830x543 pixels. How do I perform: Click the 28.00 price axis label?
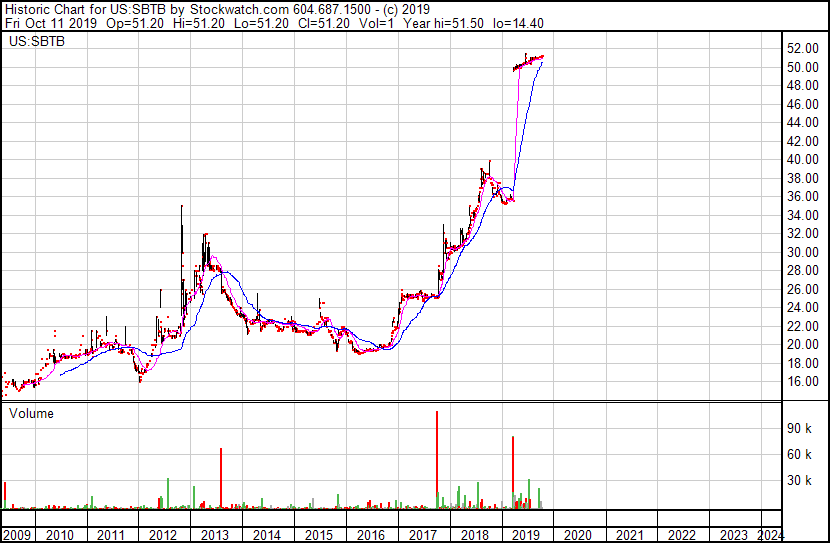click(x=802, y=270)
